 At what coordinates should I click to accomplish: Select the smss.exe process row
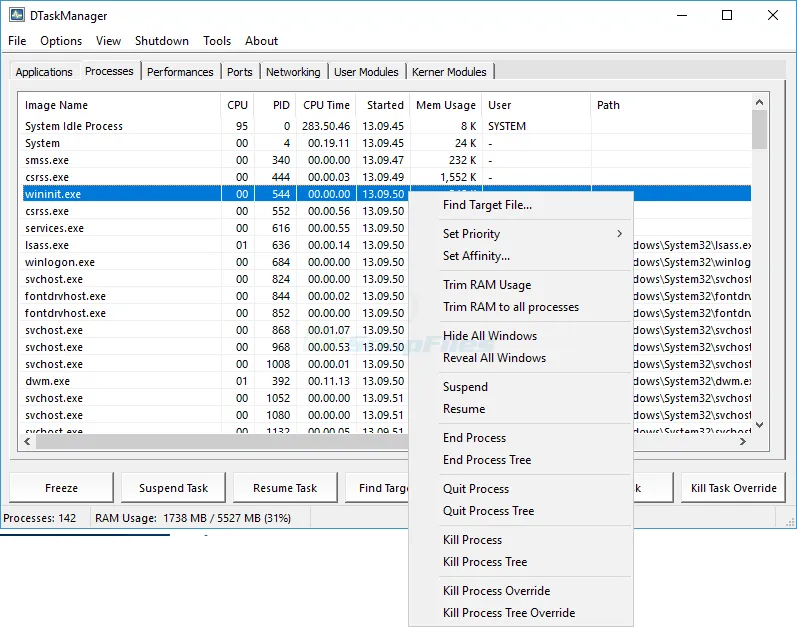(387, 160)
